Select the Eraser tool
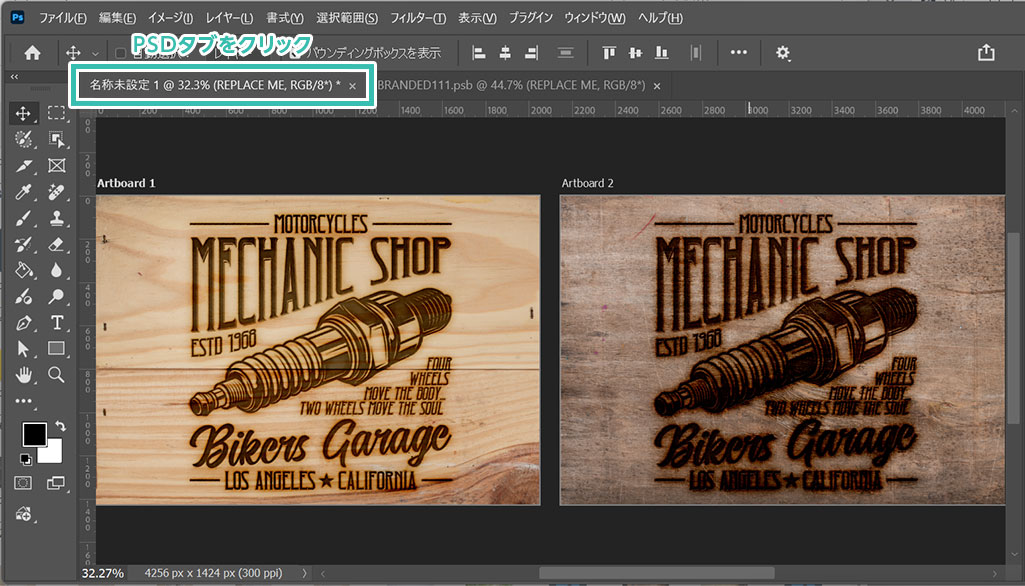 coord(57,244)
